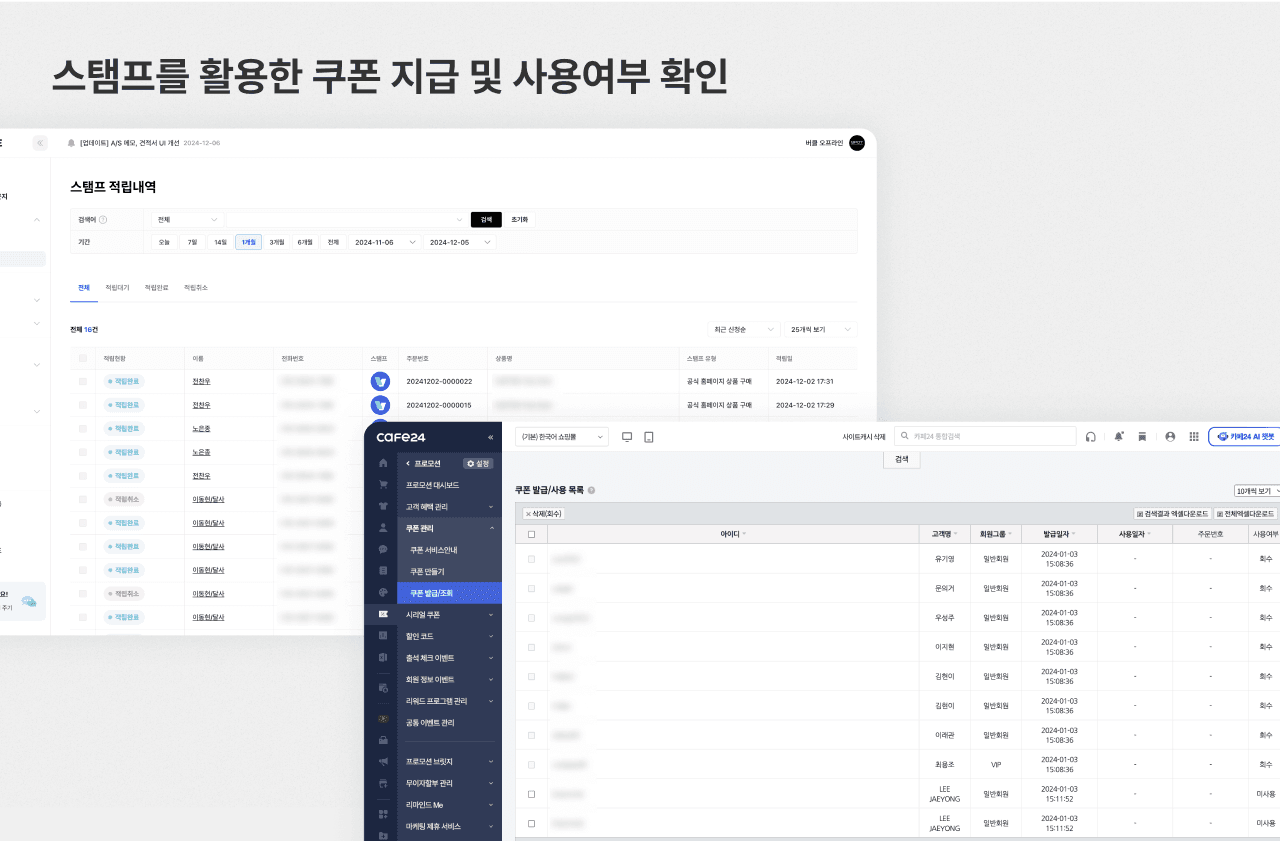Select the 3개월 period button
The height and width of the screenshot is (841, 1280).
pos(277,242)
